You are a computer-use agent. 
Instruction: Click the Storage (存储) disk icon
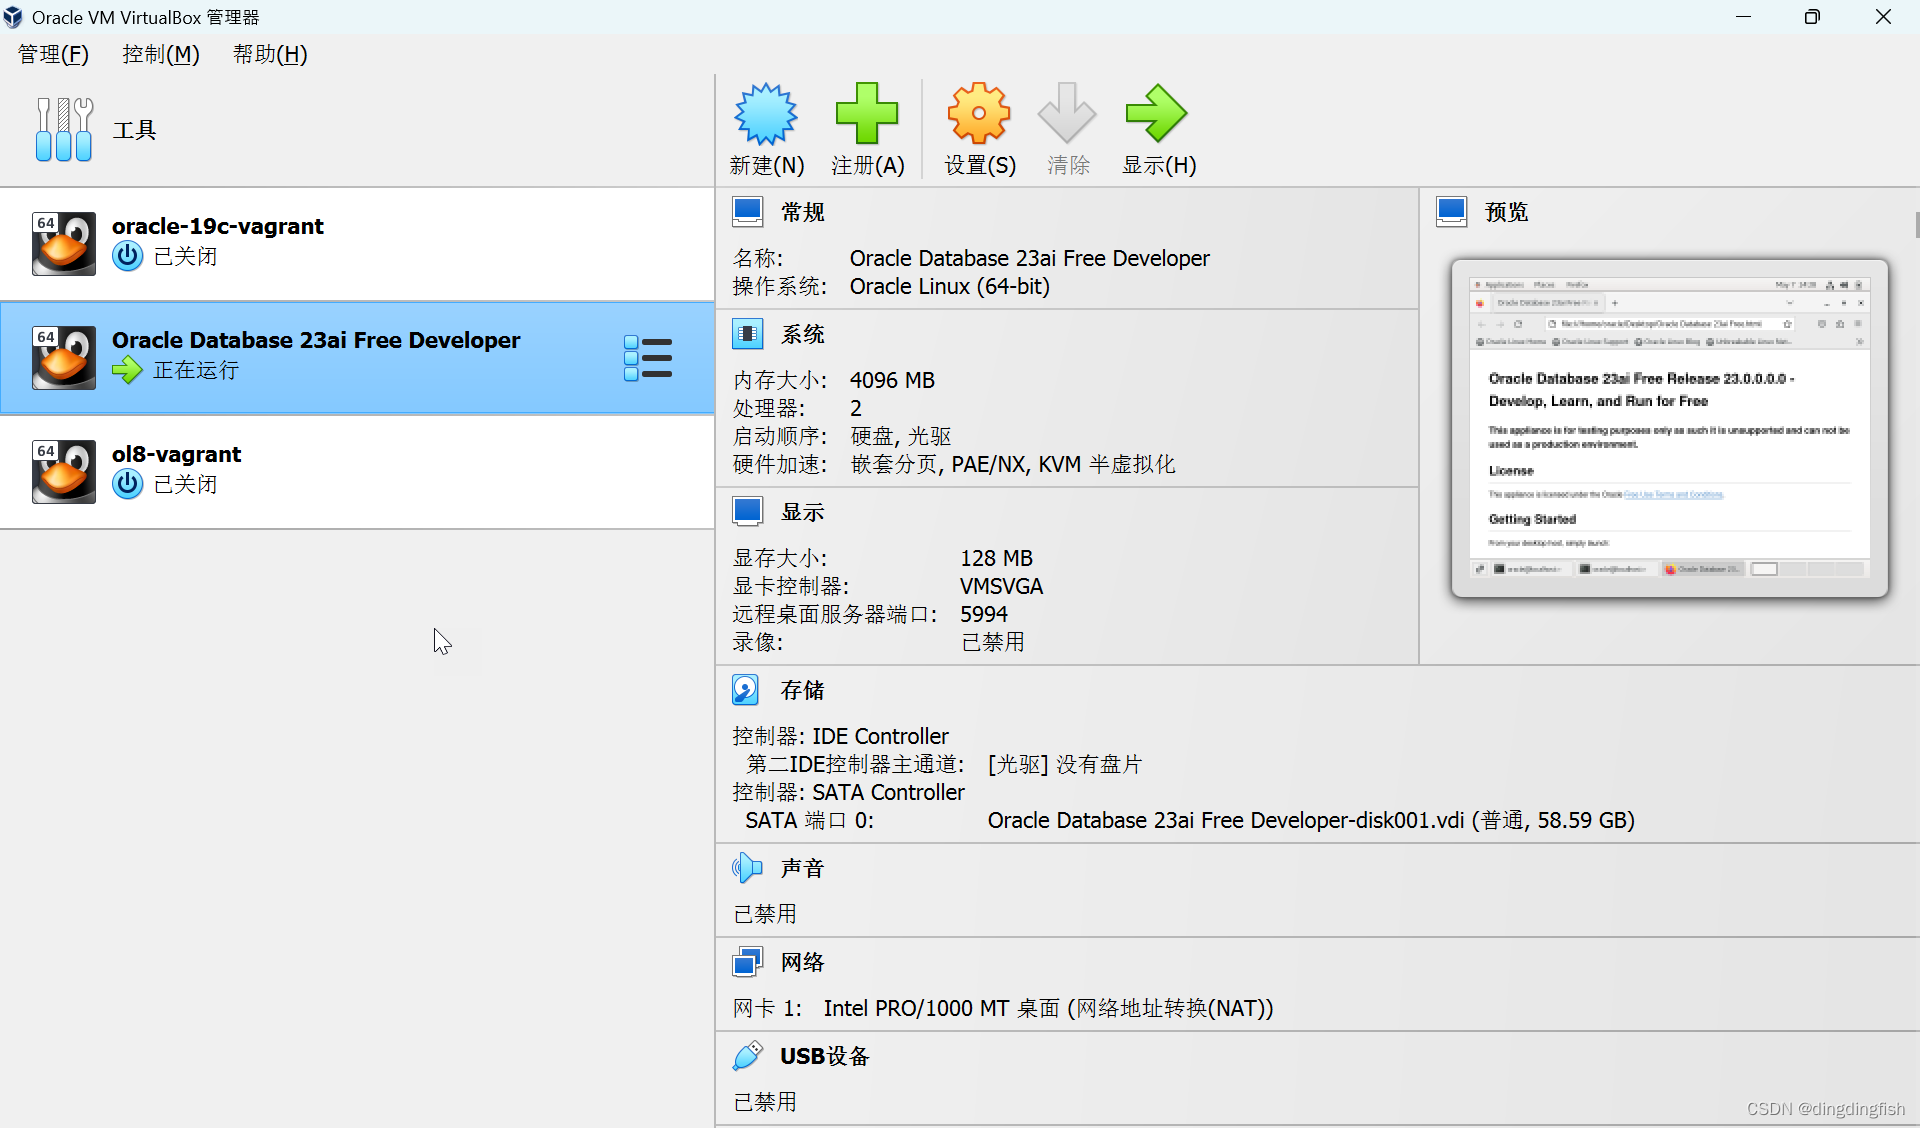point(746,690)
